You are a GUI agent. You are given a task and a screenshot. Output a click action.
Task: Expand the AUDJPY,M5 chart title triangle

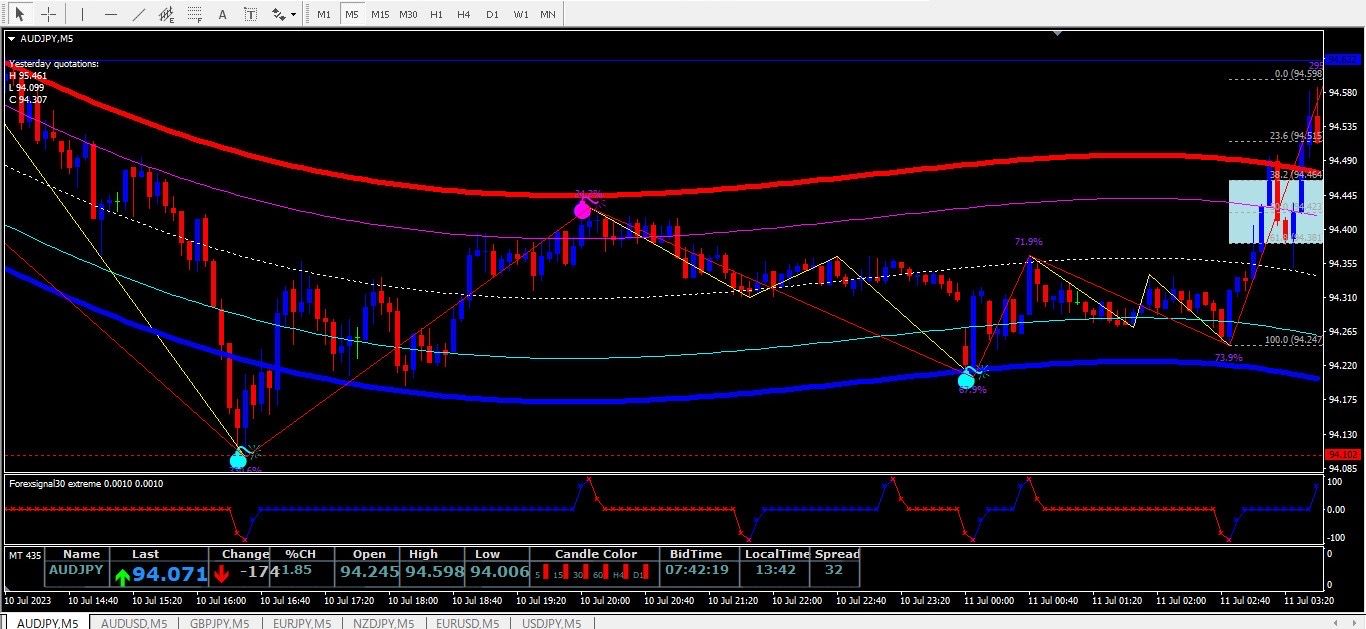(x=11, y=39)
